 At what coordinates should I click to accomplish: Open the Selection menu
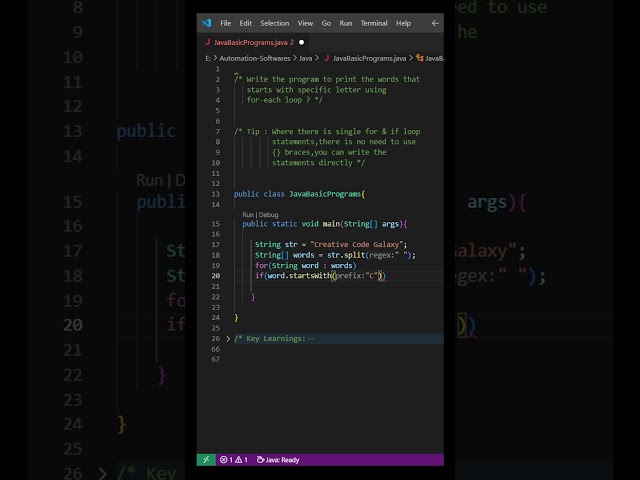point(274,23)
